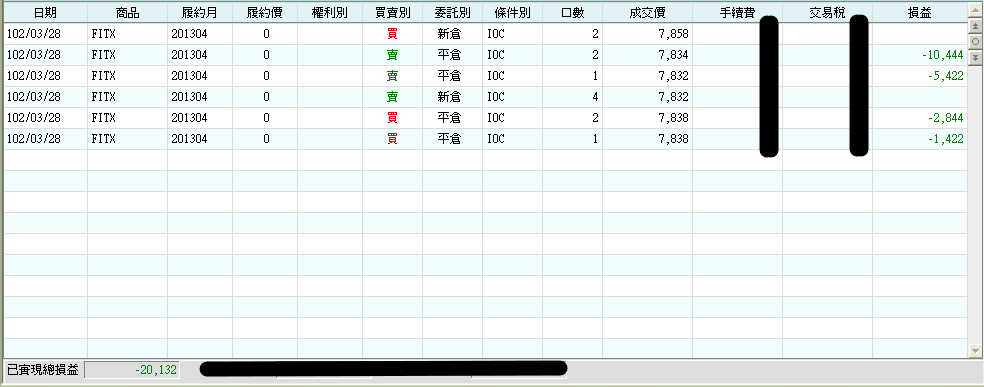Click the 履約價 column header
The width and height of the screenshot is (984, 387).
(x=265, y=13)
